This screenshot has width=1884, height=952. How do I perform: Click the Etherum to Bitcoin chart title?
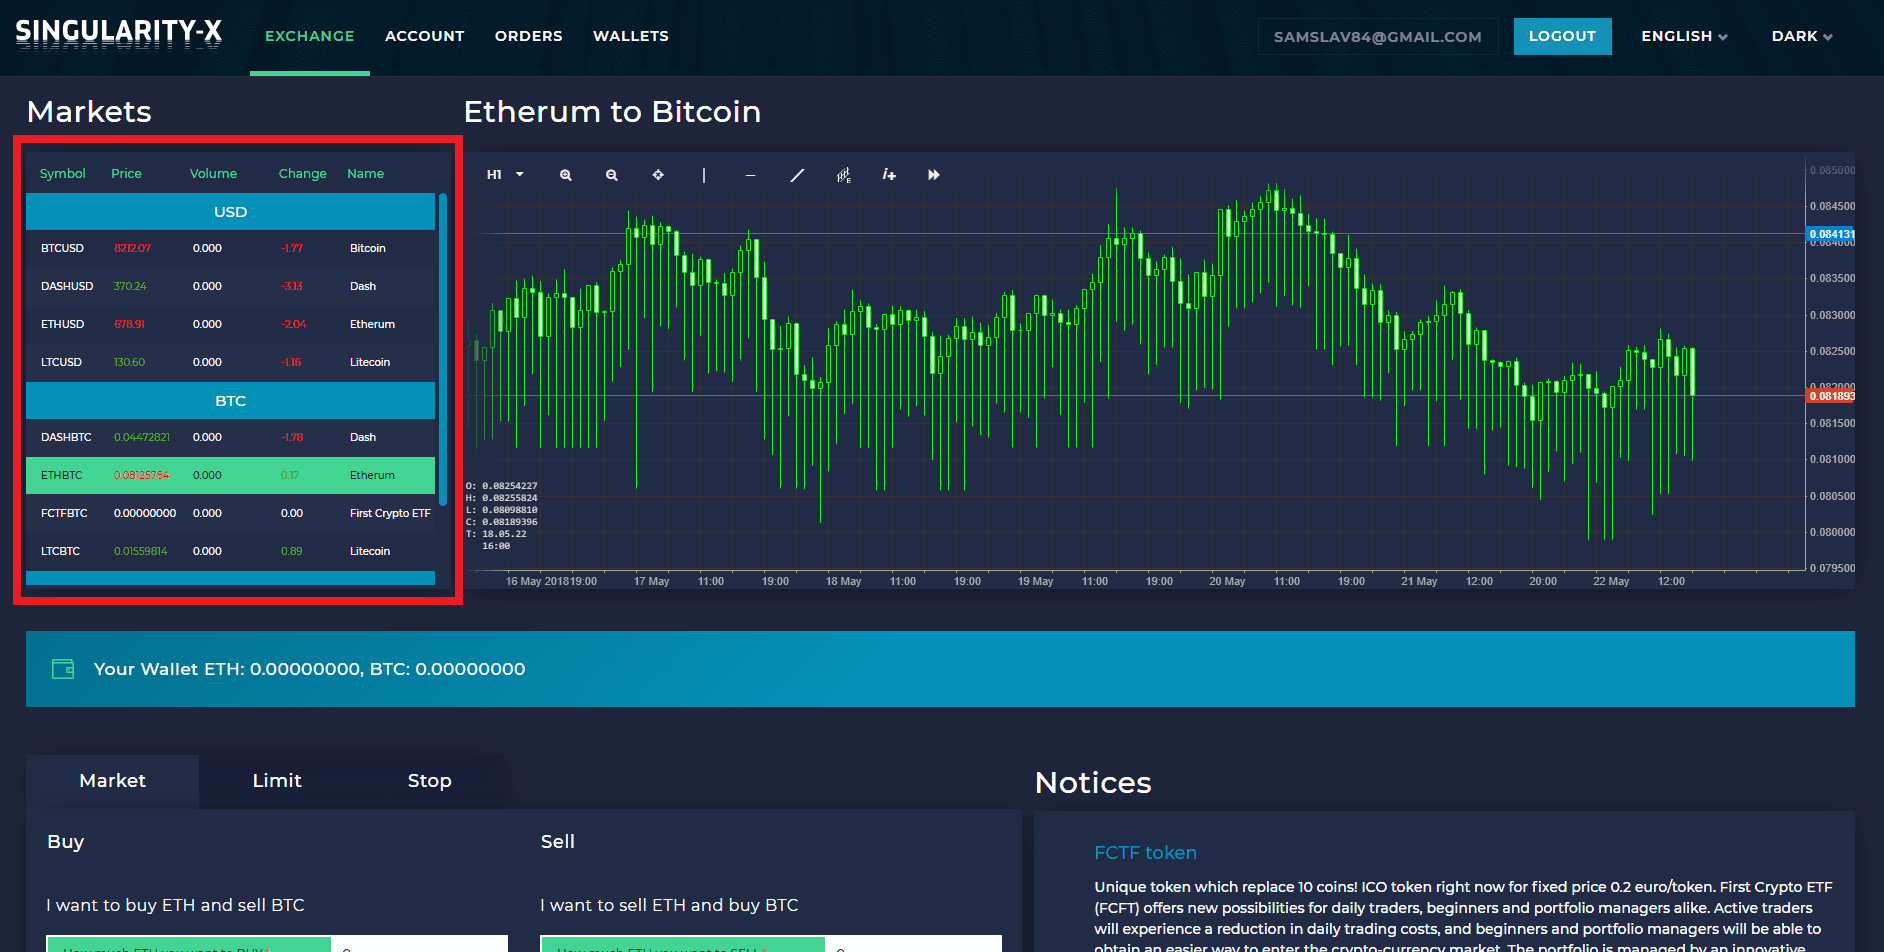click(x=612, y=112)
